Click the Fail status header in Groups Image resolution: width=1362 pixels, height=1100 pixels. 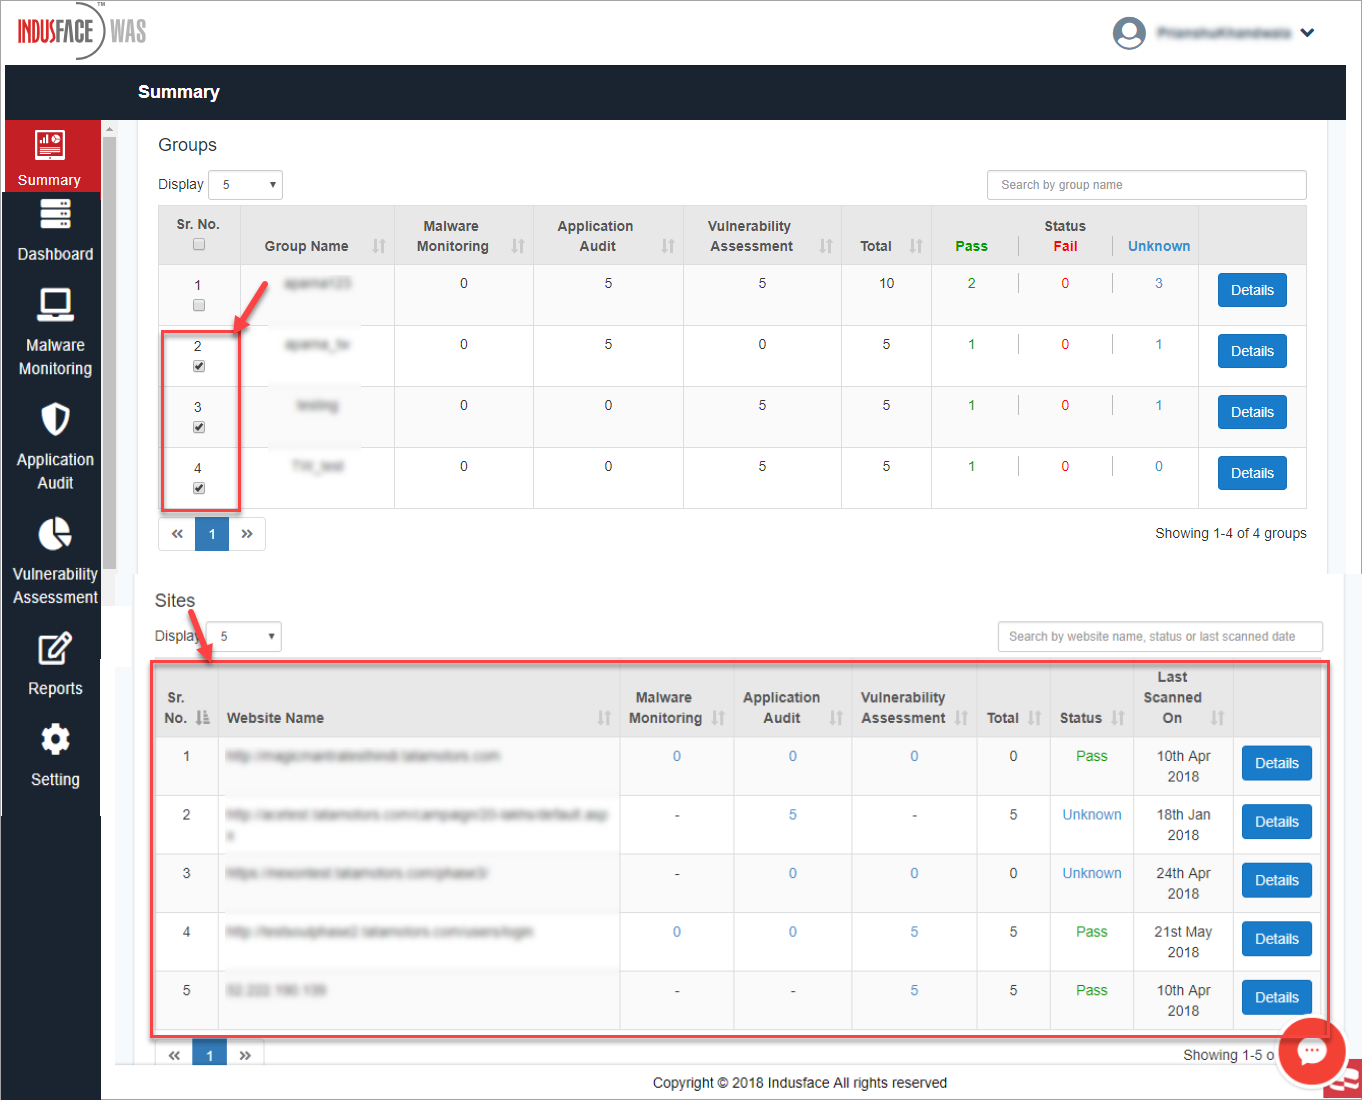(1065, 246)
